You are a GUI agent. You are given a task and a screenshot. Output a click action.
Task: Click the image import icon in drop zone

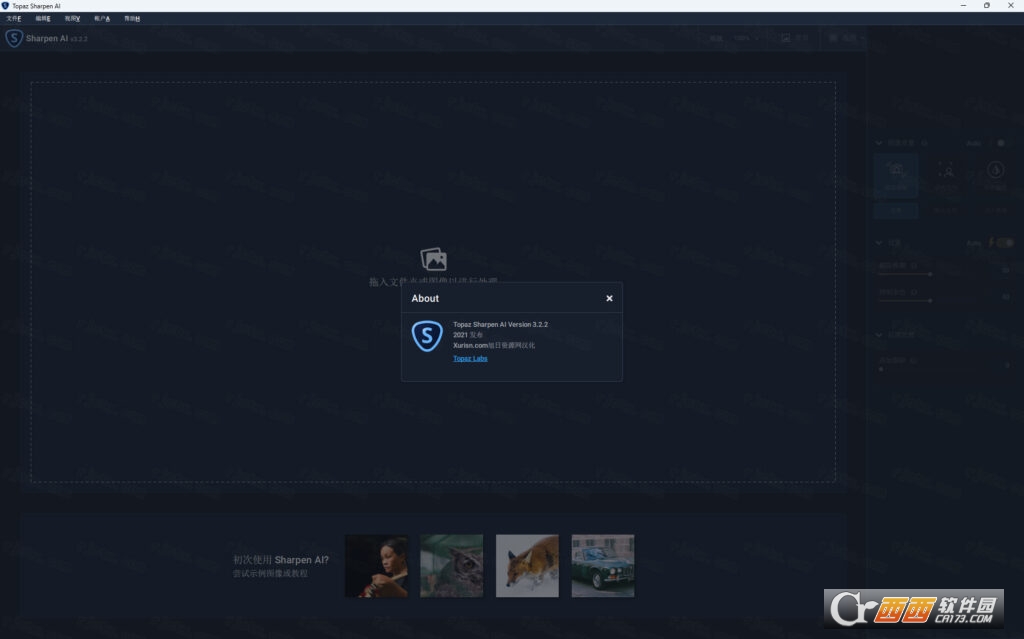434,259
